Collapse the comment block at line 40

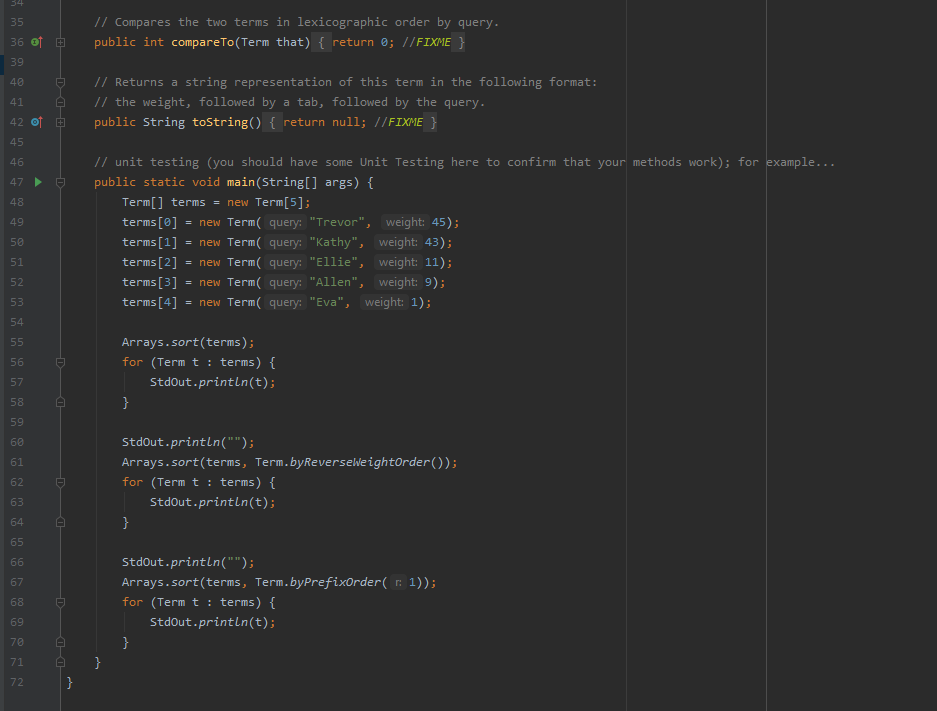pos(60,81)
